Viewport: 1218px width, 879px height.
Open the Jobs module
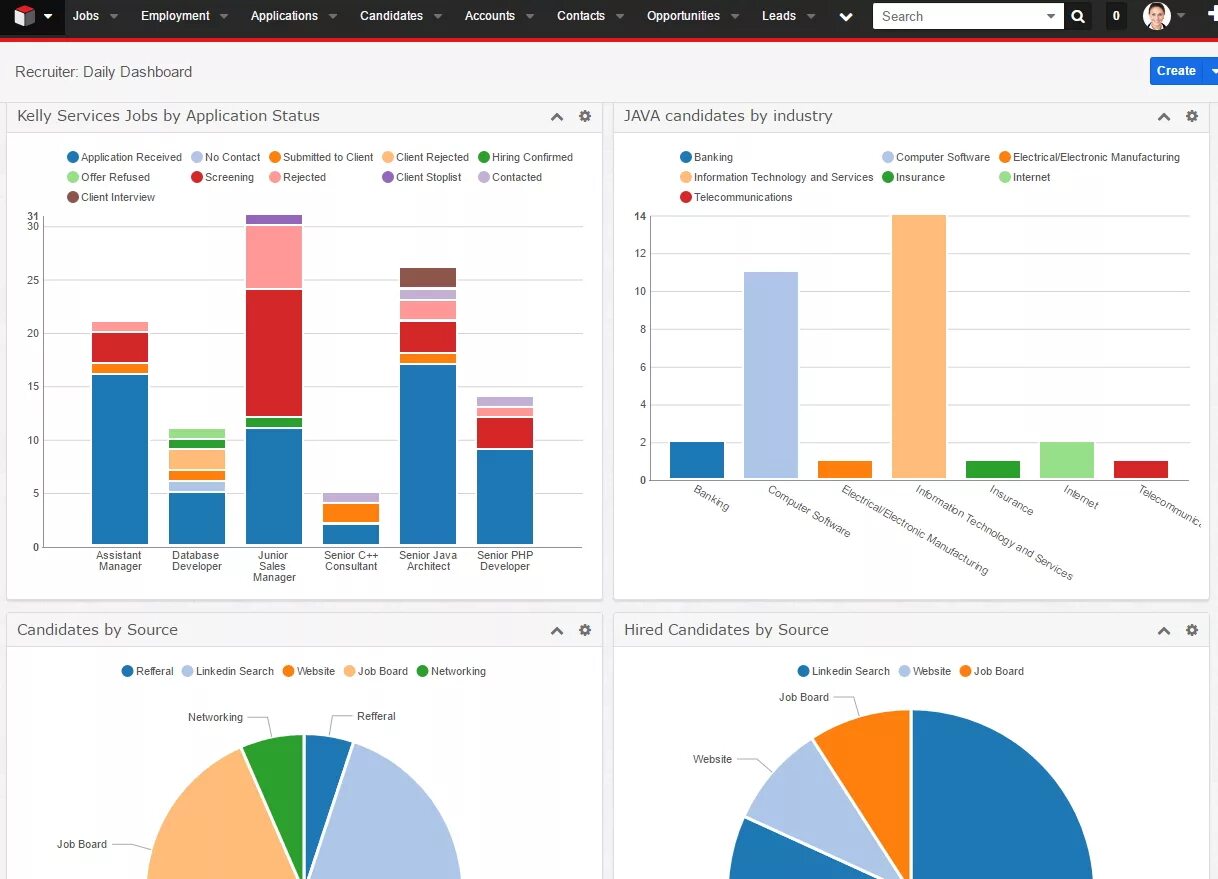86,16
